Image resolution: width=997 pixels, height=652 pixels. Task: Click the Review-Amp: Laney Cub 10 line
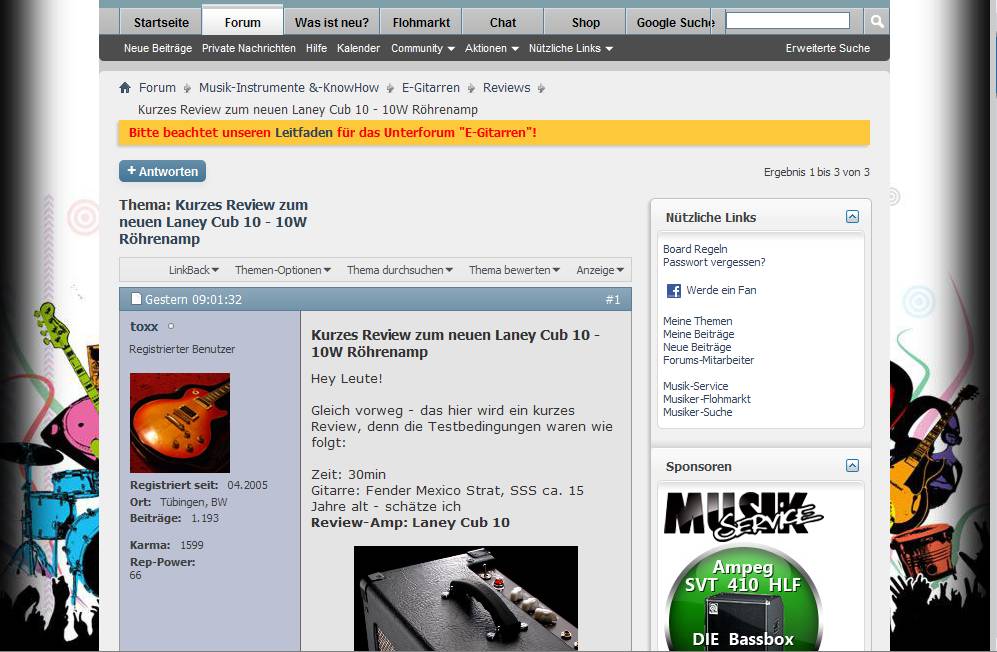410,522
